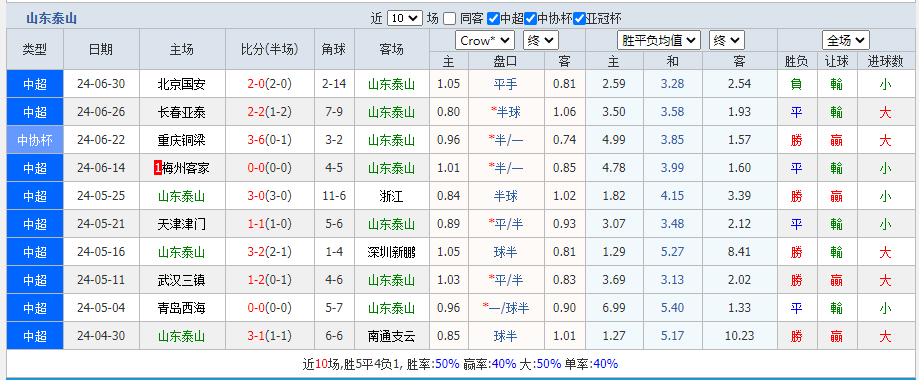Click the 勝 result in 重庆铜梁 row
Image resolution: width=919 pixels, height=380 pixels.
797,140
